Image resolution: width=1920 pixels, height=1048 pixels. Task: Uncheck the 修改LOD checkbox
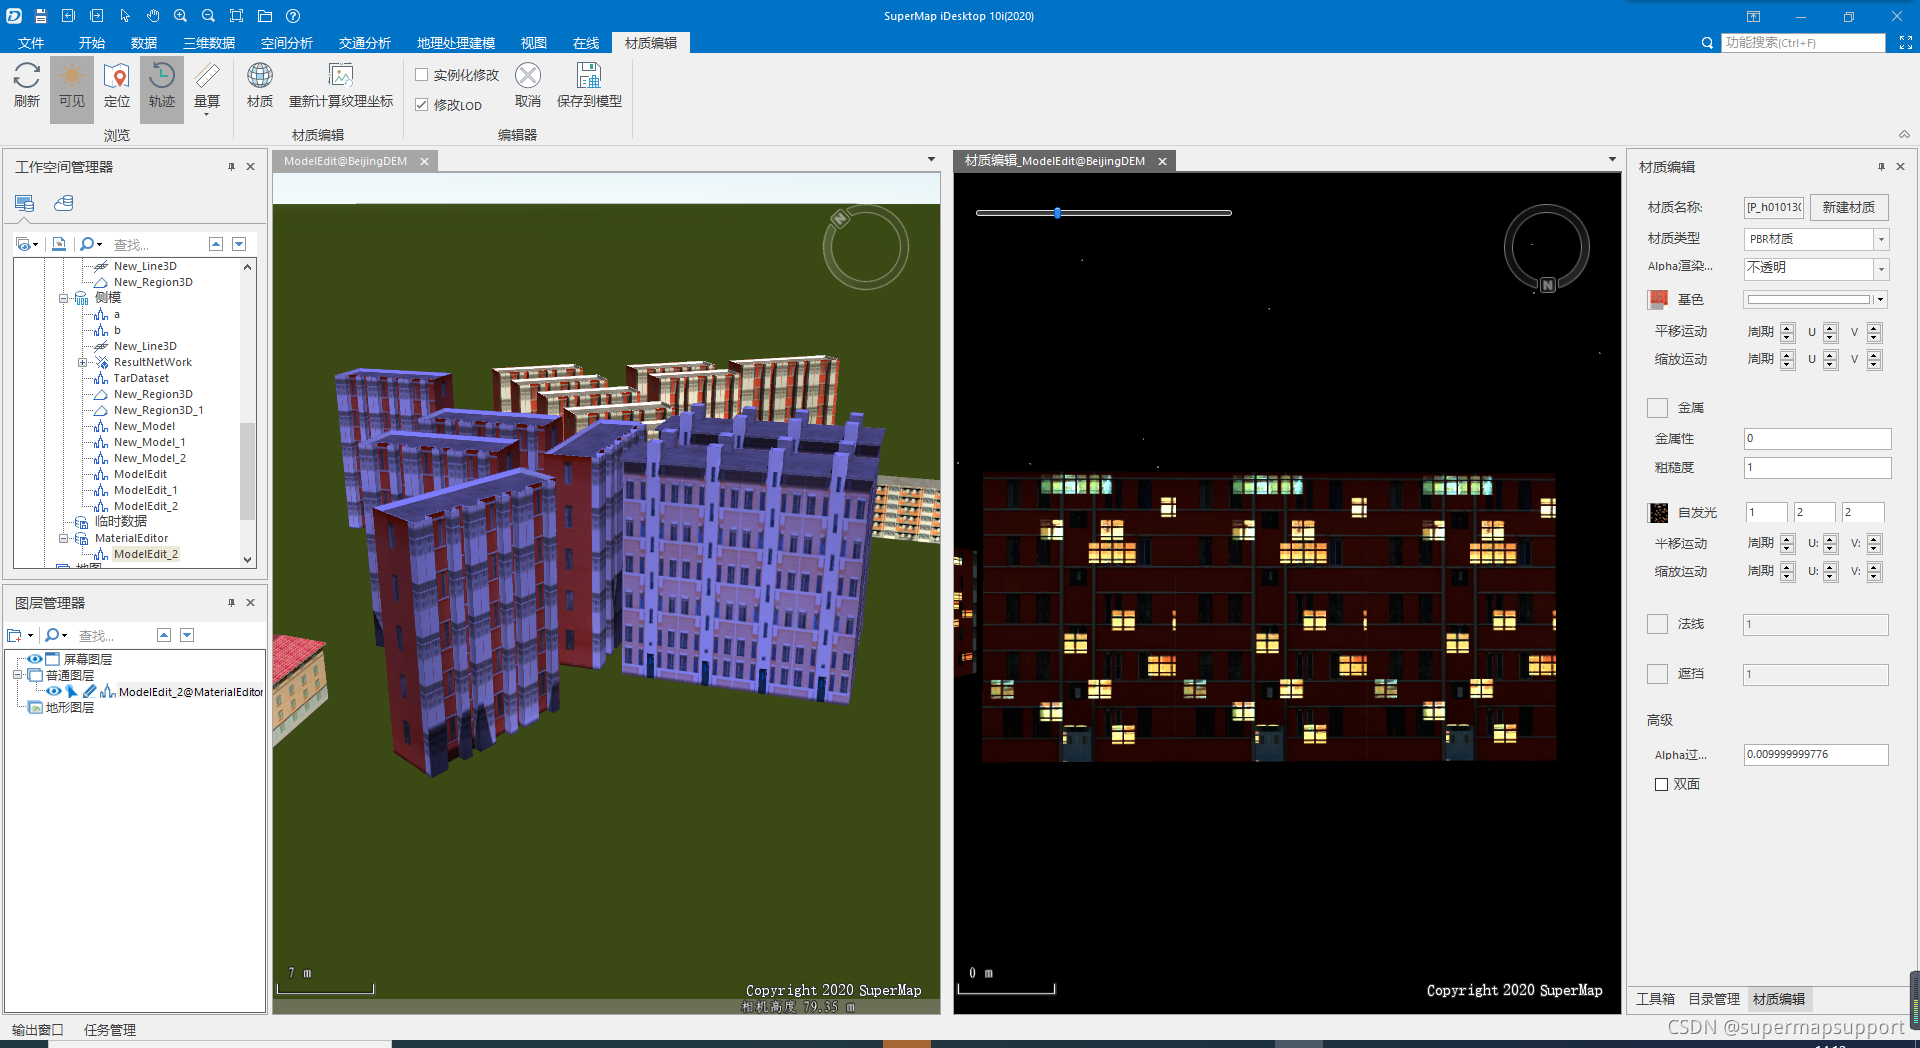422,105
